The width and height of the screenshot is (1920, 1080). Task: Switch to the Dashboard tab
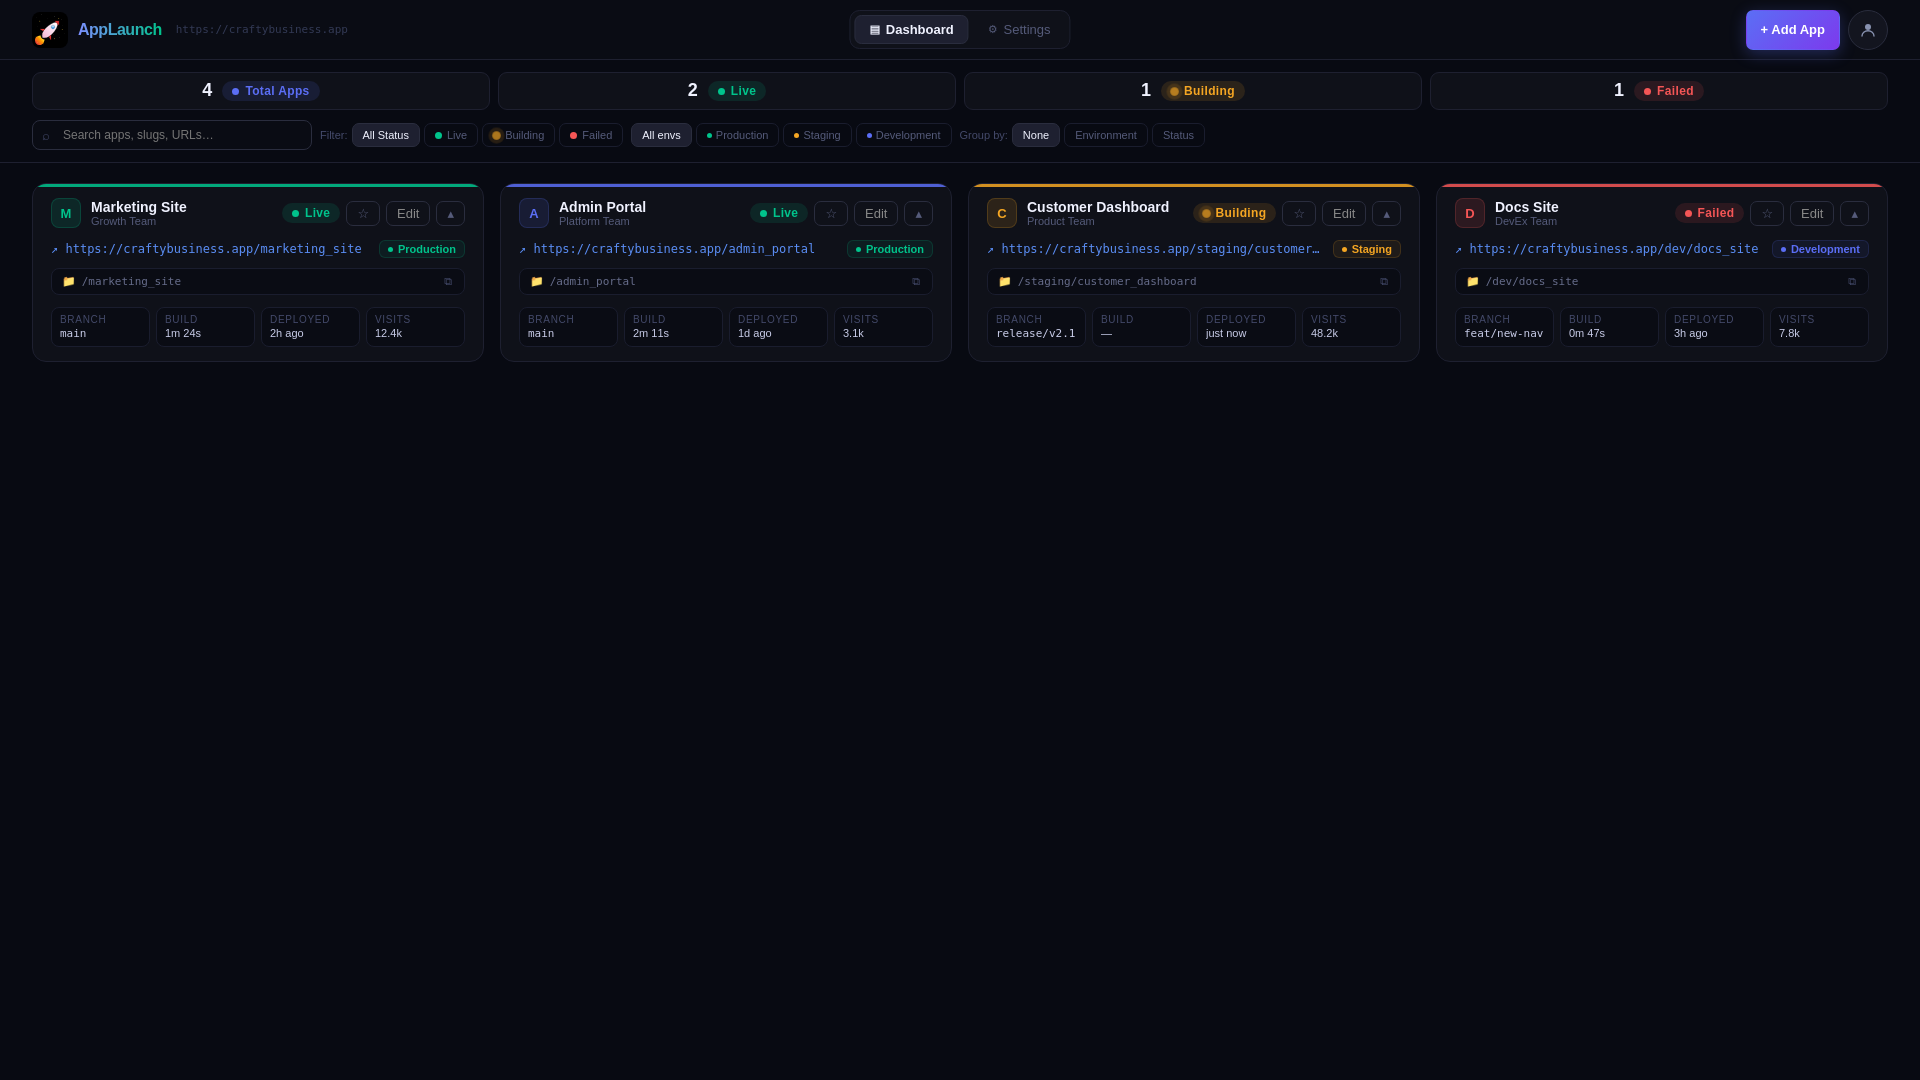point(911,30)
